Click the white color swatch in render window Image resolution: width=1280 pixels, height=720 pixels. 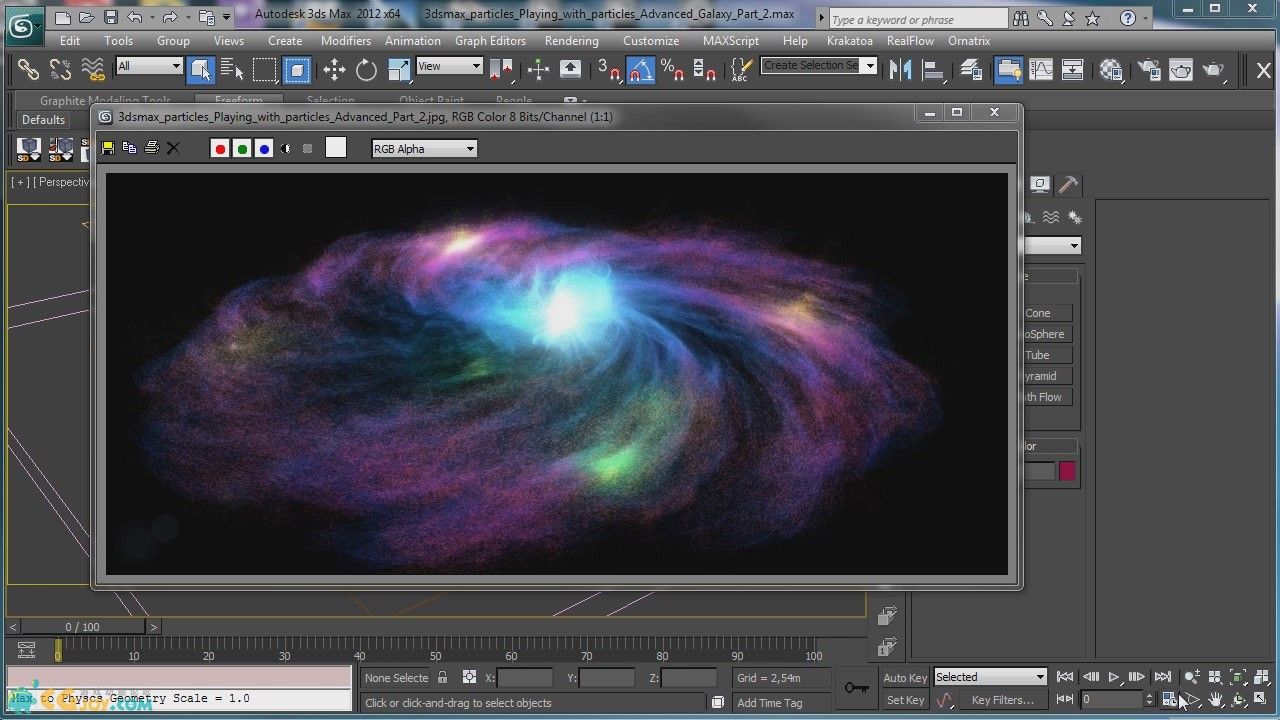click(x=336, y=148)
